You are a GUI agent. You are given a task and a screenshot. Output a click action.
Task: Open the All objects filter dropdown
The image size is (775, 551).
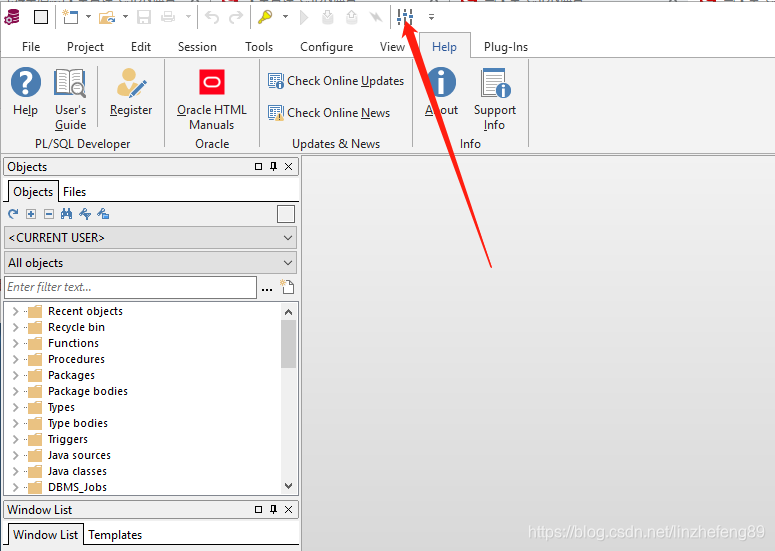pyautogui.click(x=150, y=263)
